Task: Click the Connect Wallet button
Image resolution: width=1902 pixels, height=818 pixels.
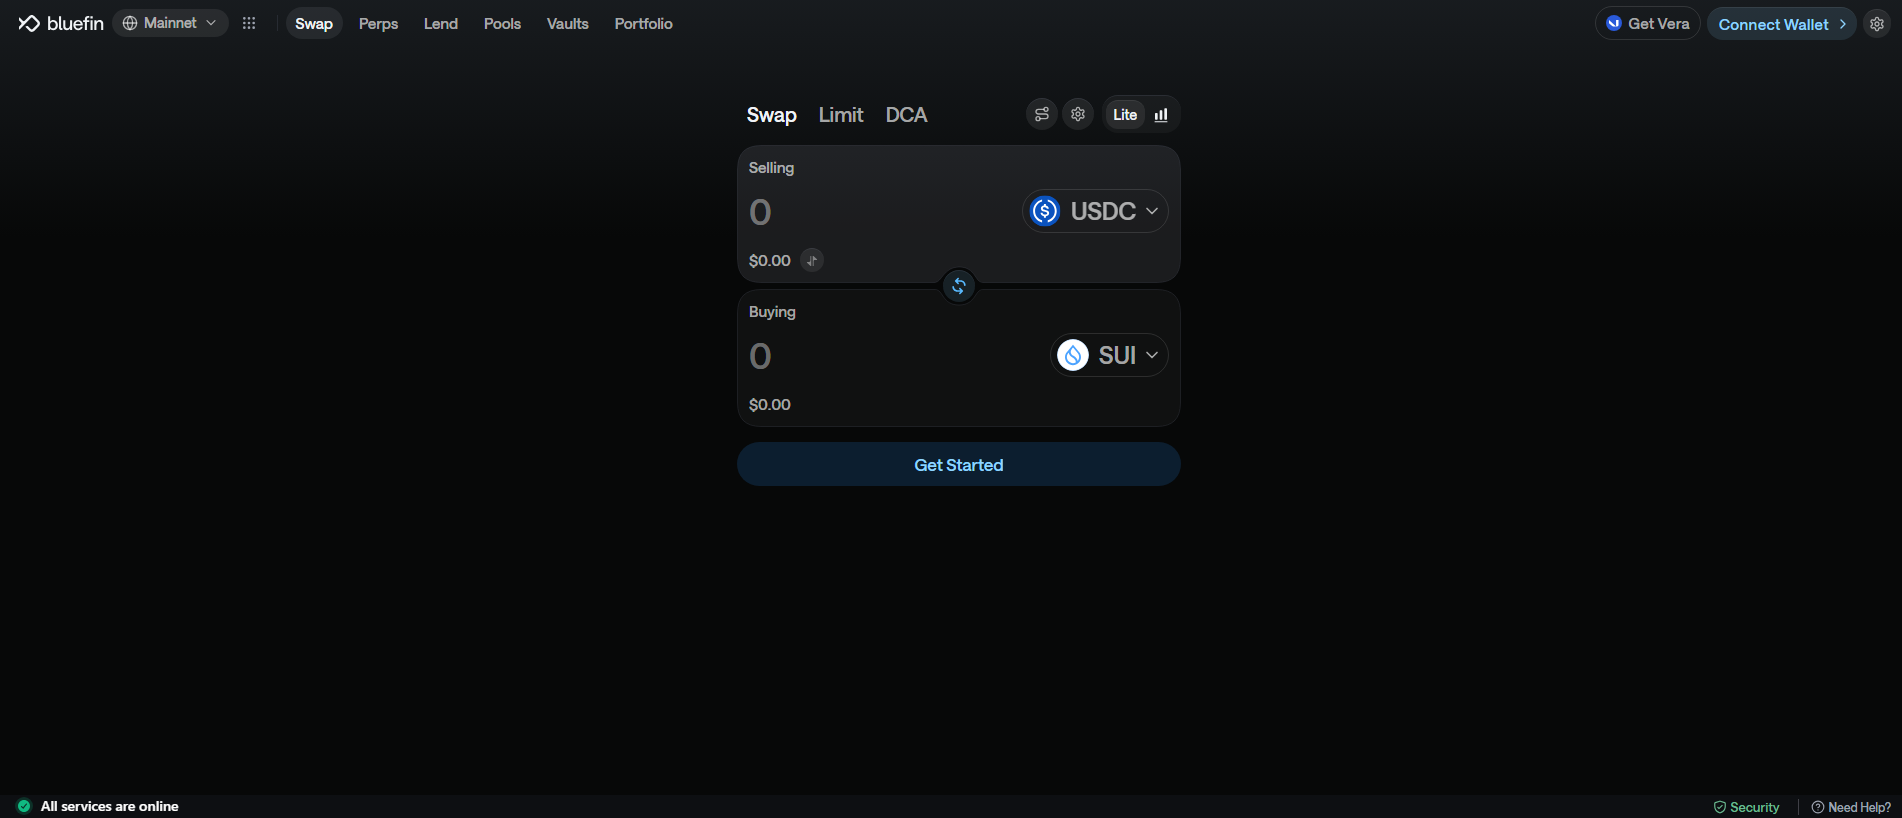Action: point(1781,24)
